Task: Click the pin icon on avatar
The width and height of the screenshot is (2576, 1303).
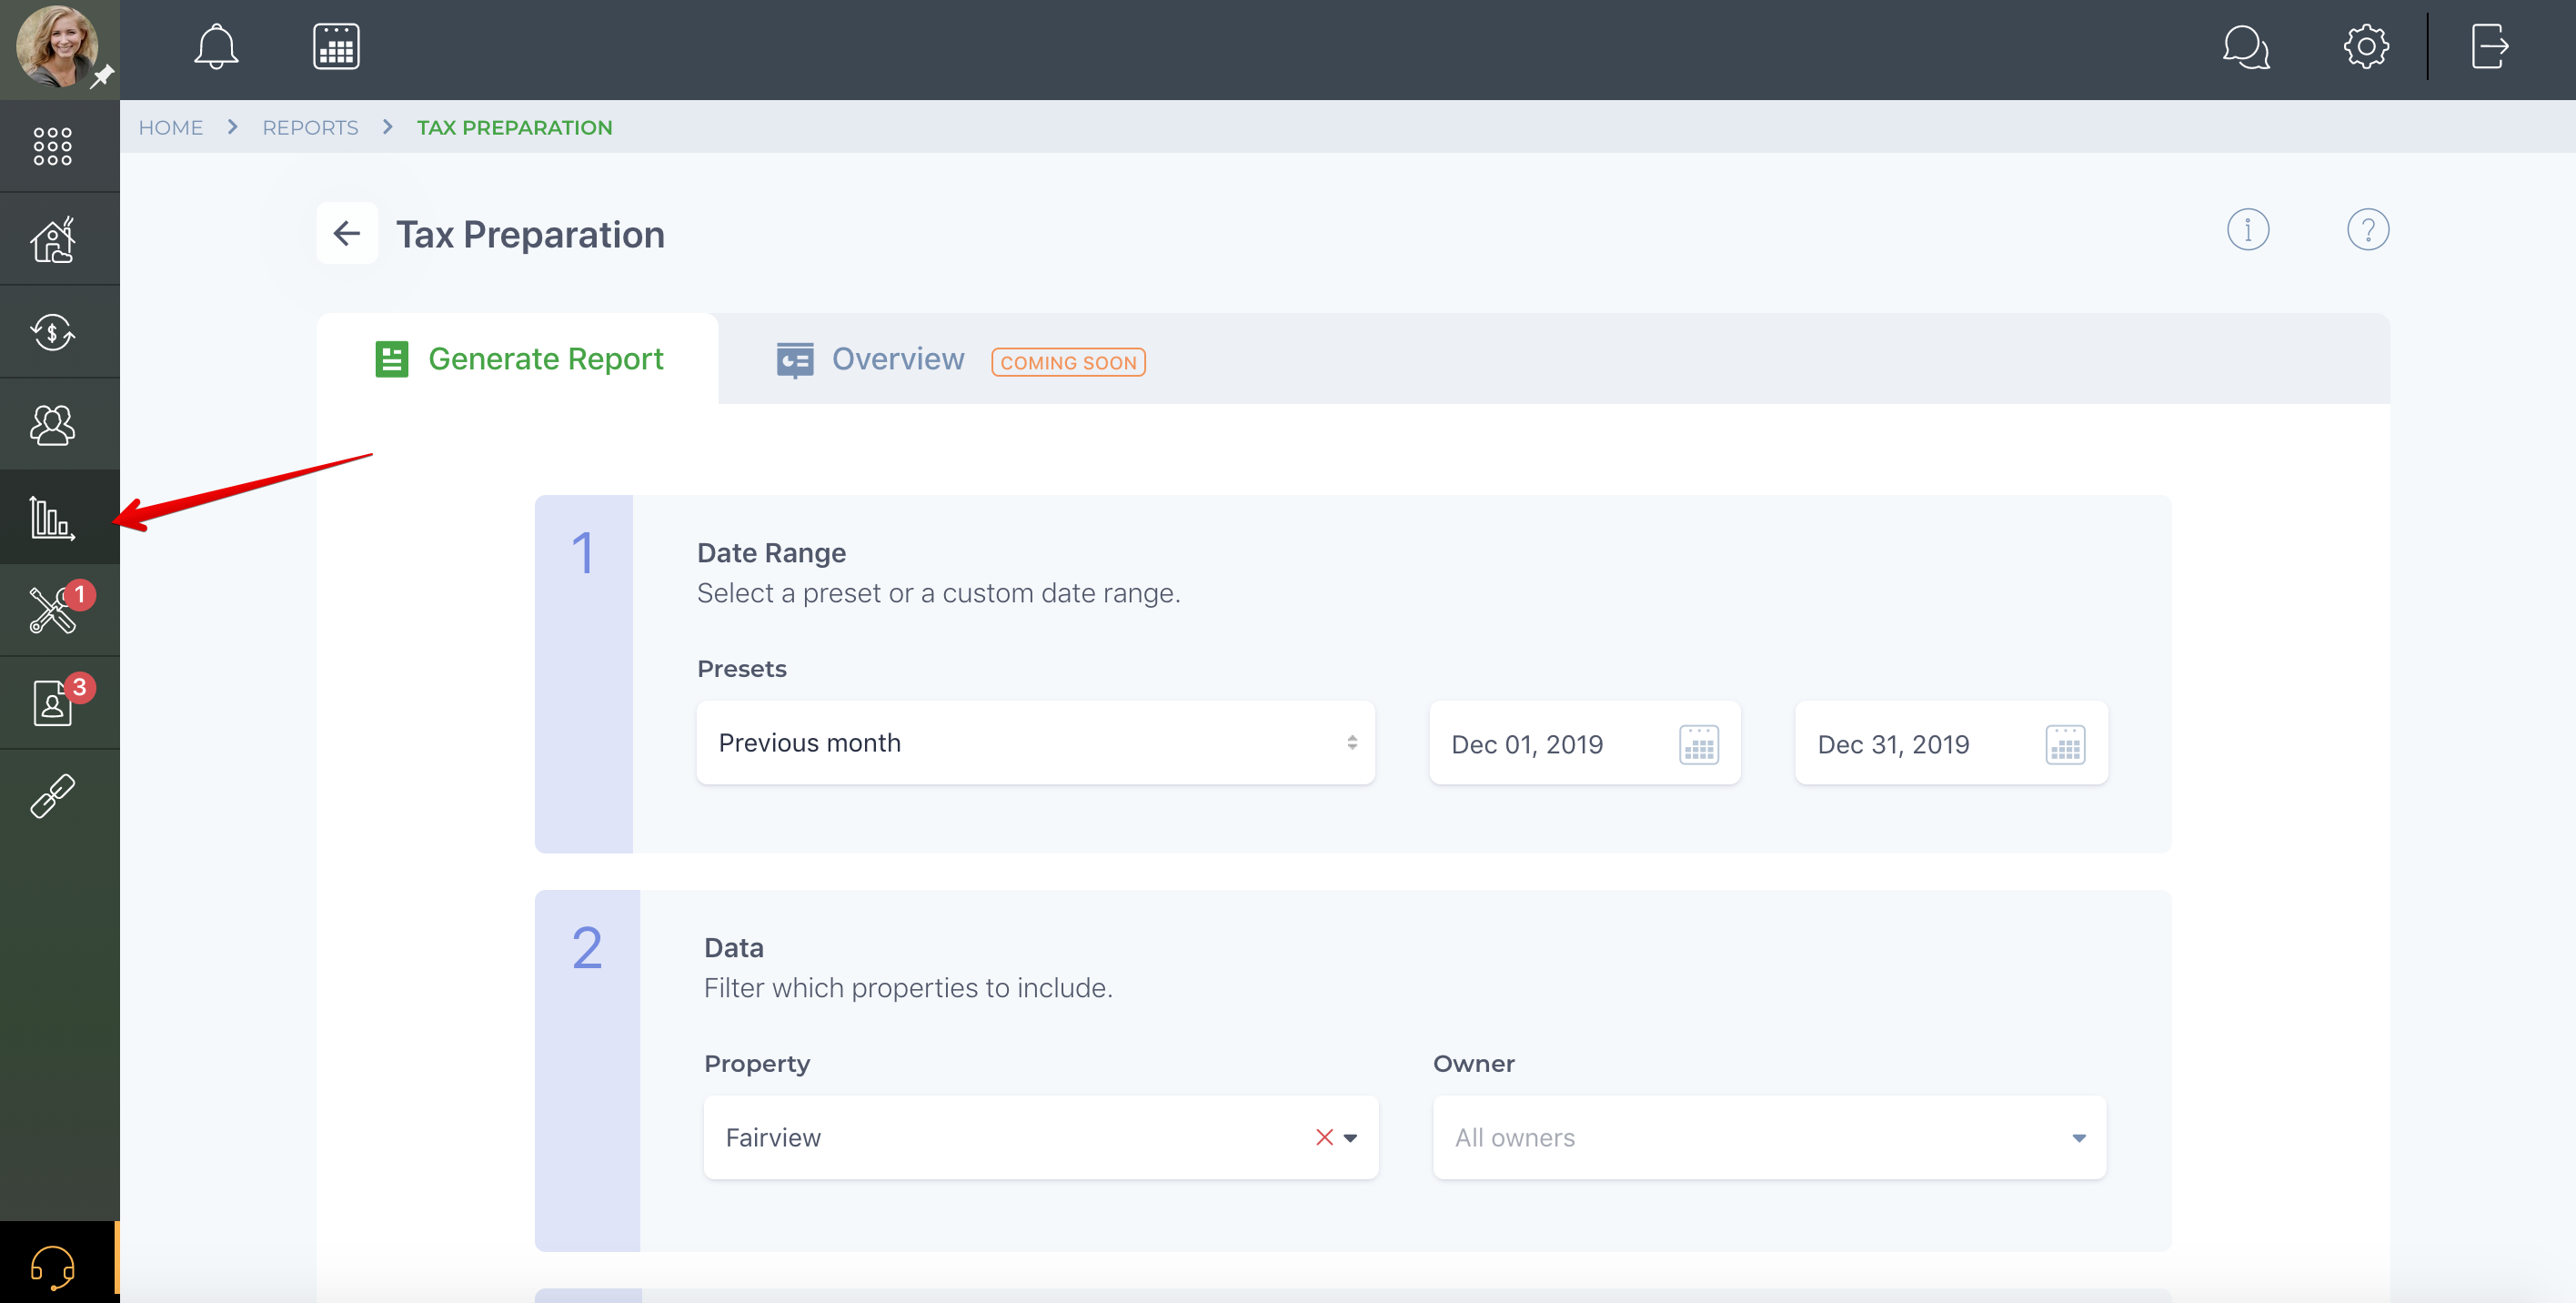Action: pyautogui.click(x=102, y=76)
